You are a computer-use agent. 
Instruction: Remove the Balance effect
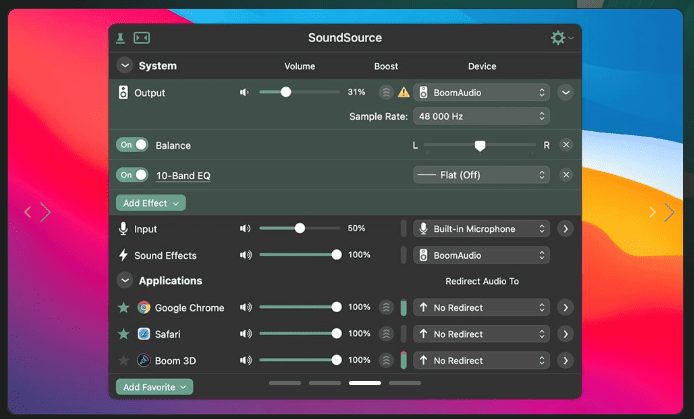(x=566, y=145)
